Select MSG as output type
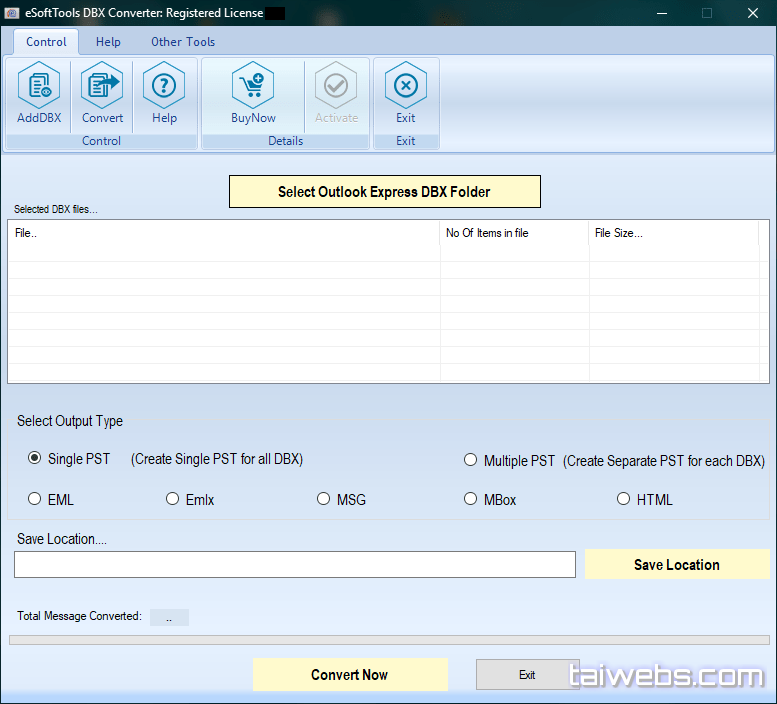777x704 pixels. (x=323, y=499)
